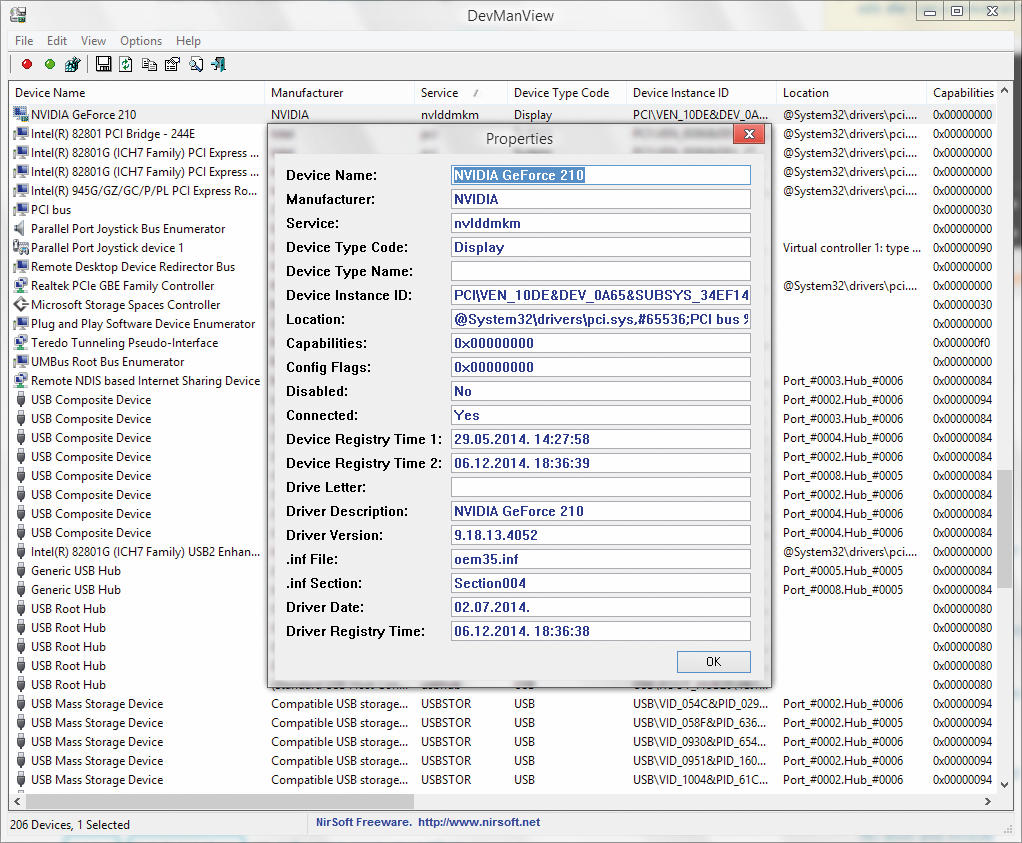Click '206 Devices, 1 Selected' in status bar
Viewport: 1022px width, 843px height.
pos(70,824)
